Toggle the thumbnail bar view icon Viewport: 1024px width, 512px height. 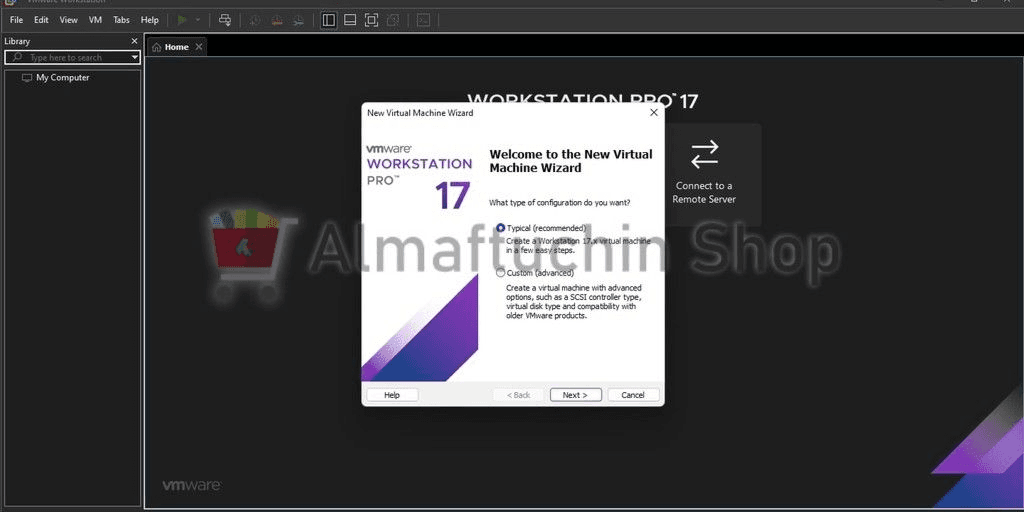click(x=350, y=20)
